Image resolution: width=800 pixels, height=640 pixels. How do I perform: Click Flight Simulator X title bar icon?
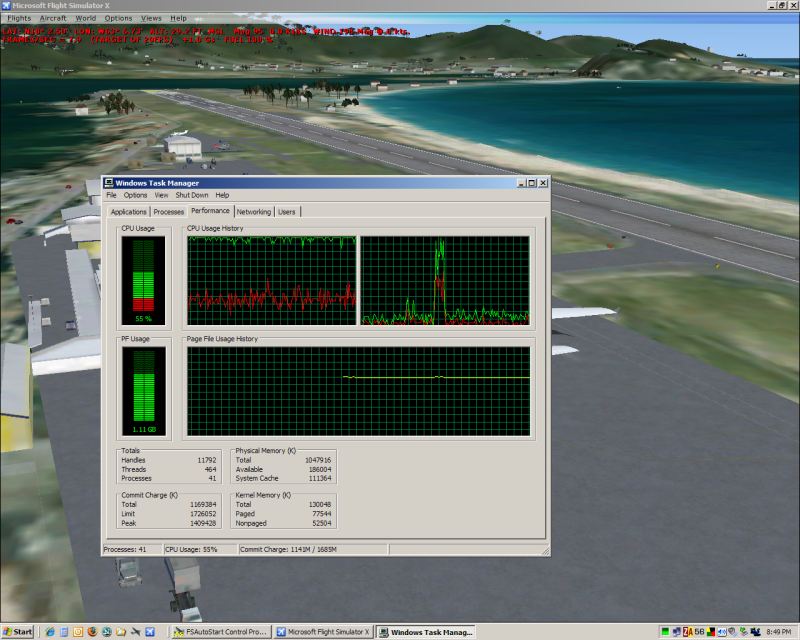5,5
